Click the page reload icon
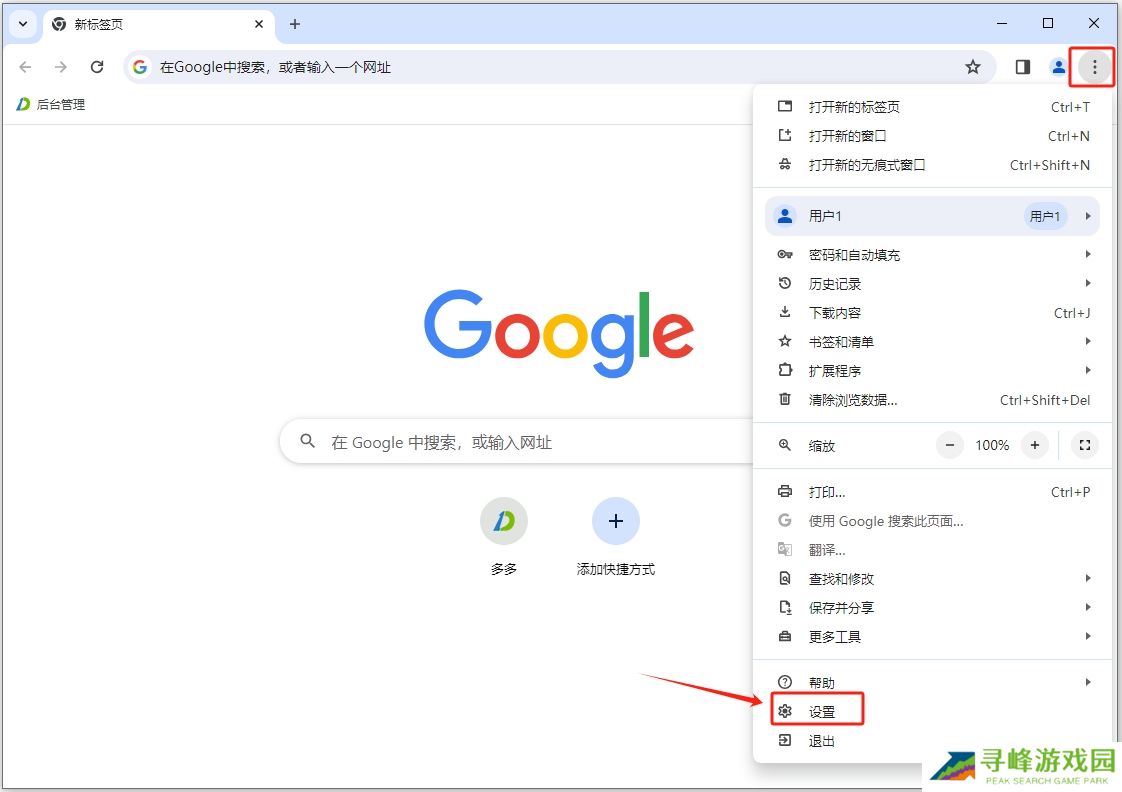The image size is (1122, 792). tap(97, 67)
